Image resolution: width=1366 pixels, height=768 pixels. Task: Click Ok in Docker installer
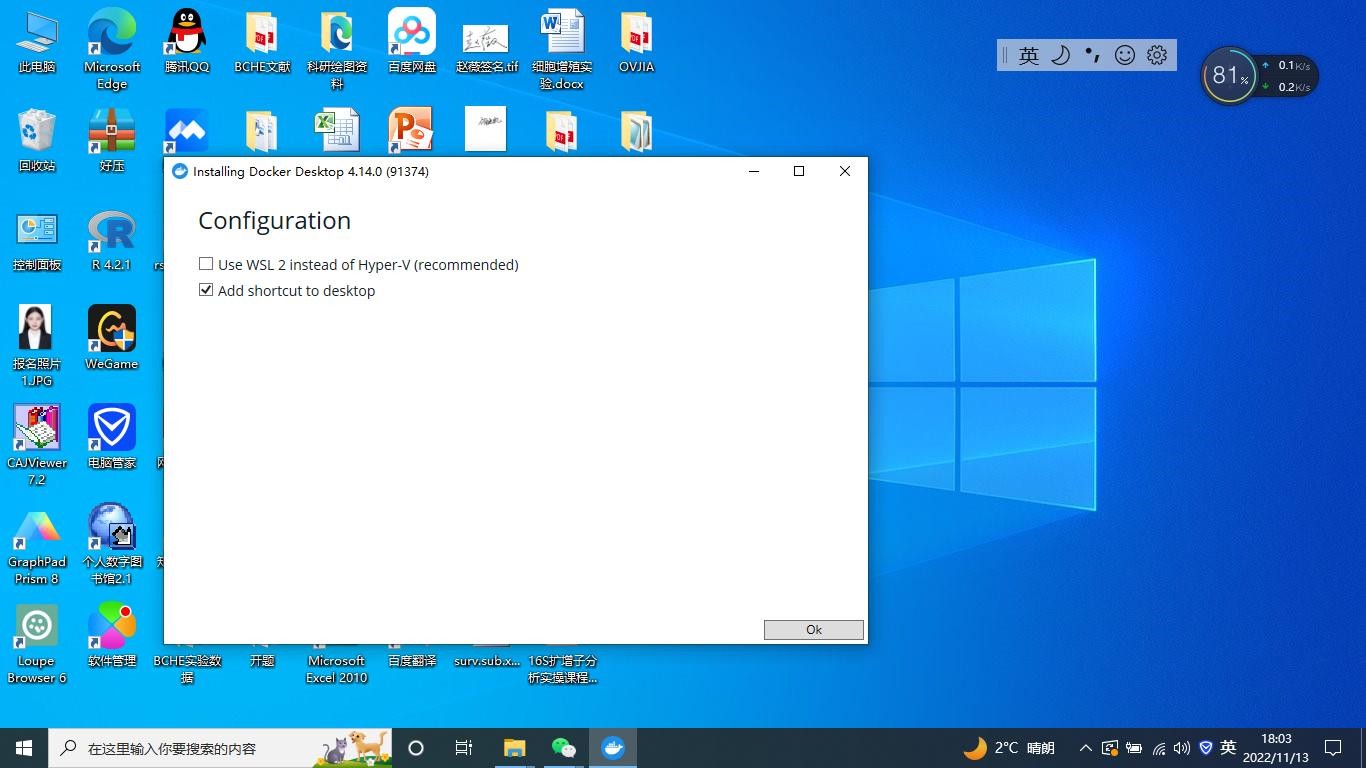tap(813, 629)
